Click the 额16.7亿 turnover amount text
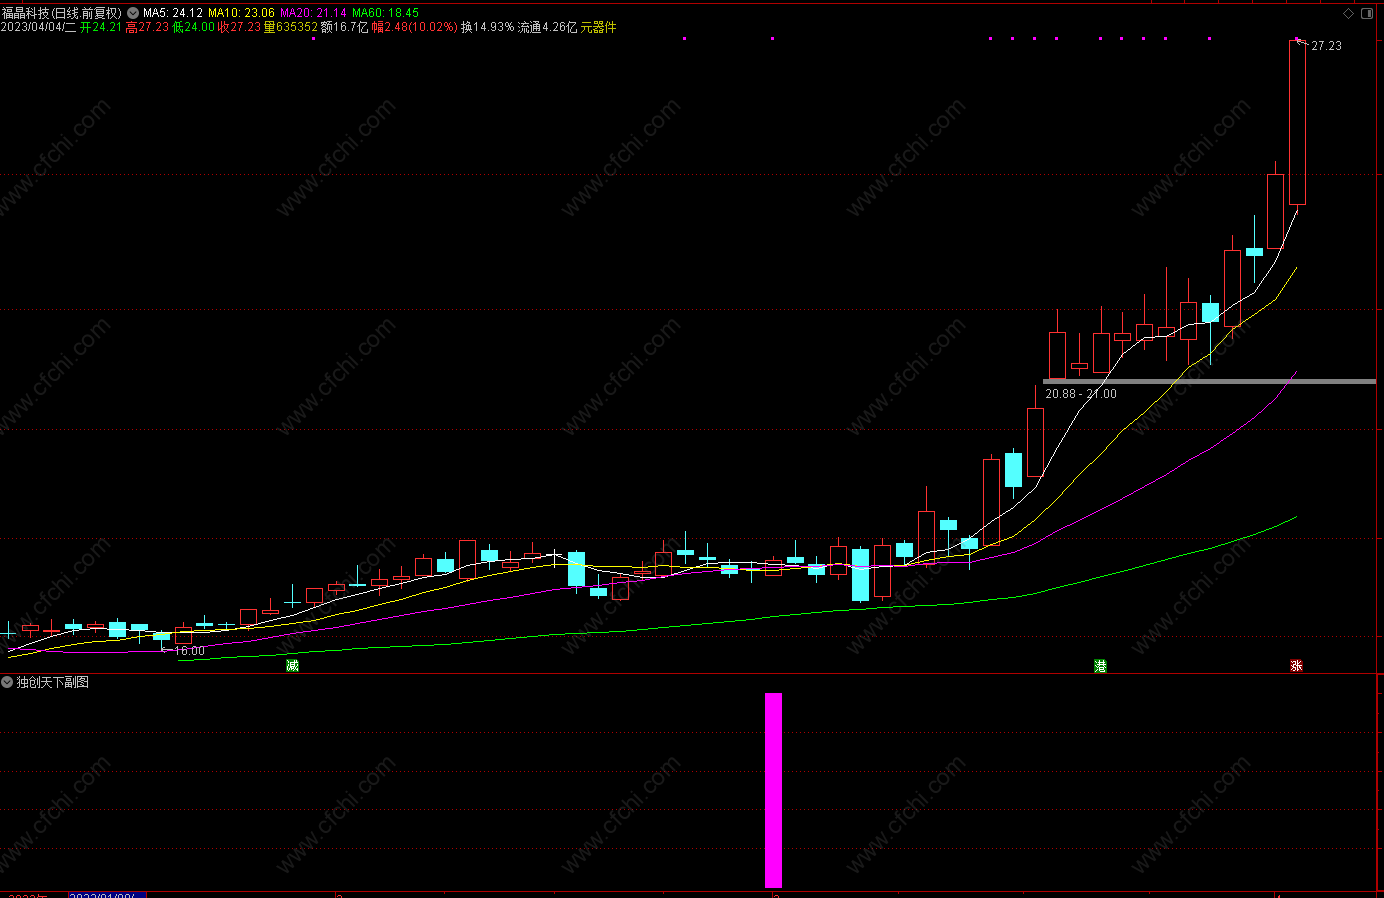Screen dimensions: 1384x898 tap(345, 27)
